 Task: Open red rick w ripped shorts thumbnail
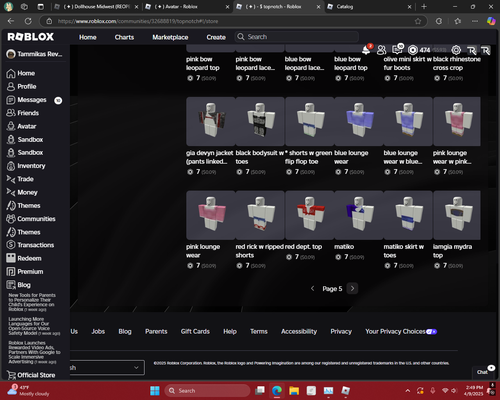[x=260, y=215]
